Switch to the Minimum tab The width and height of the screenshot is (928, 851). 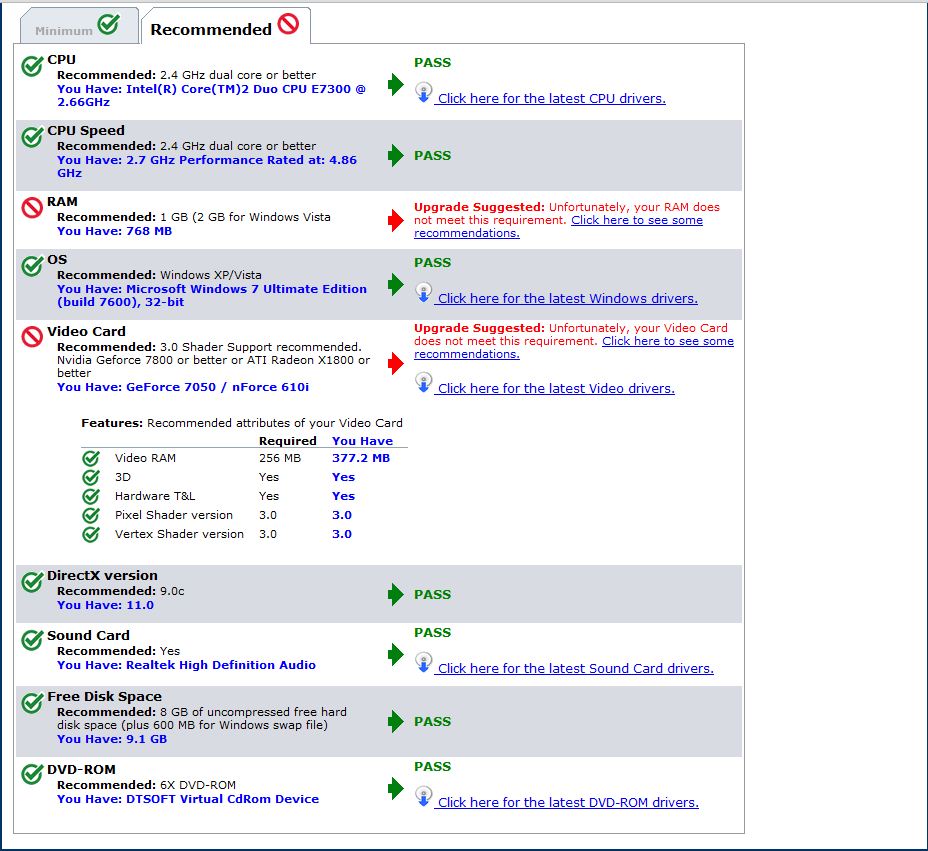coord(79,25)
